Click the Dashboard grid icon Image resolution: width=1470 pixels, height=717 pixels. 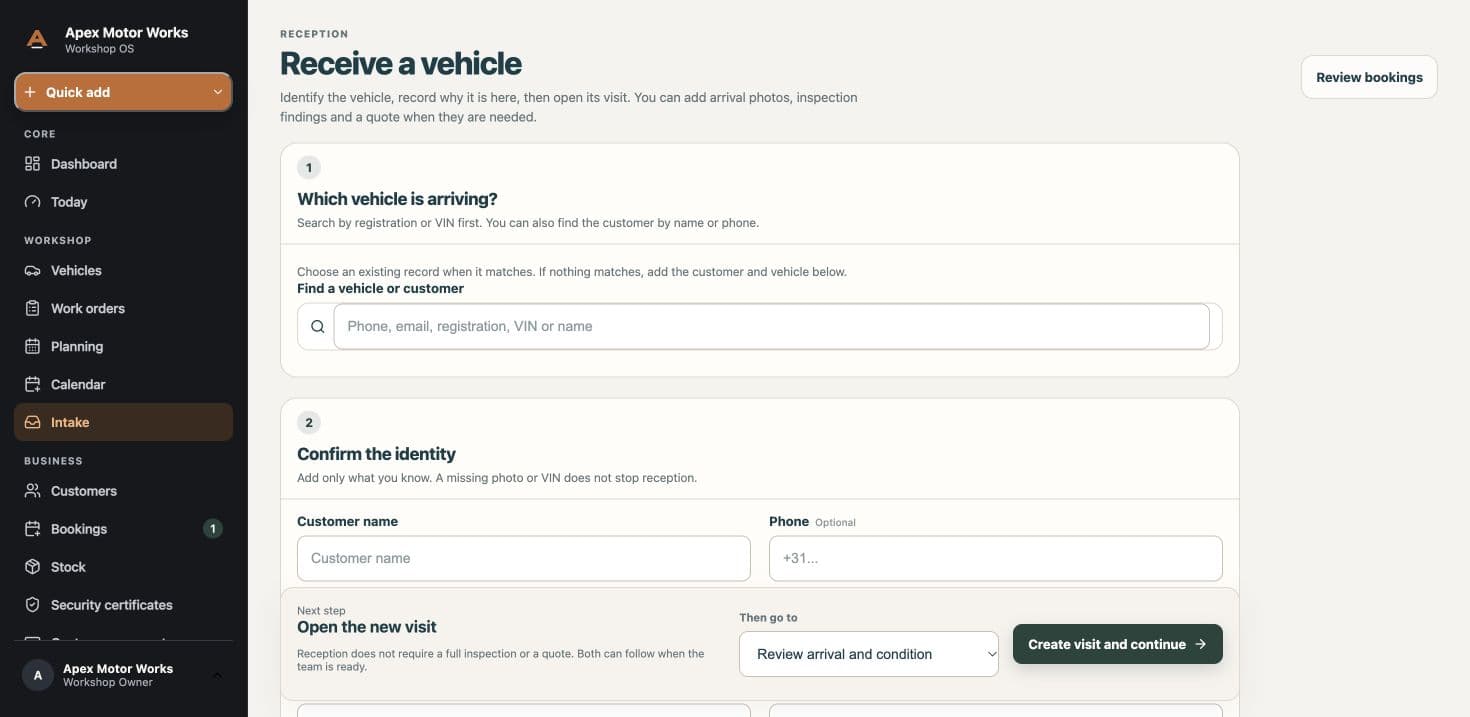pos(32,164)
